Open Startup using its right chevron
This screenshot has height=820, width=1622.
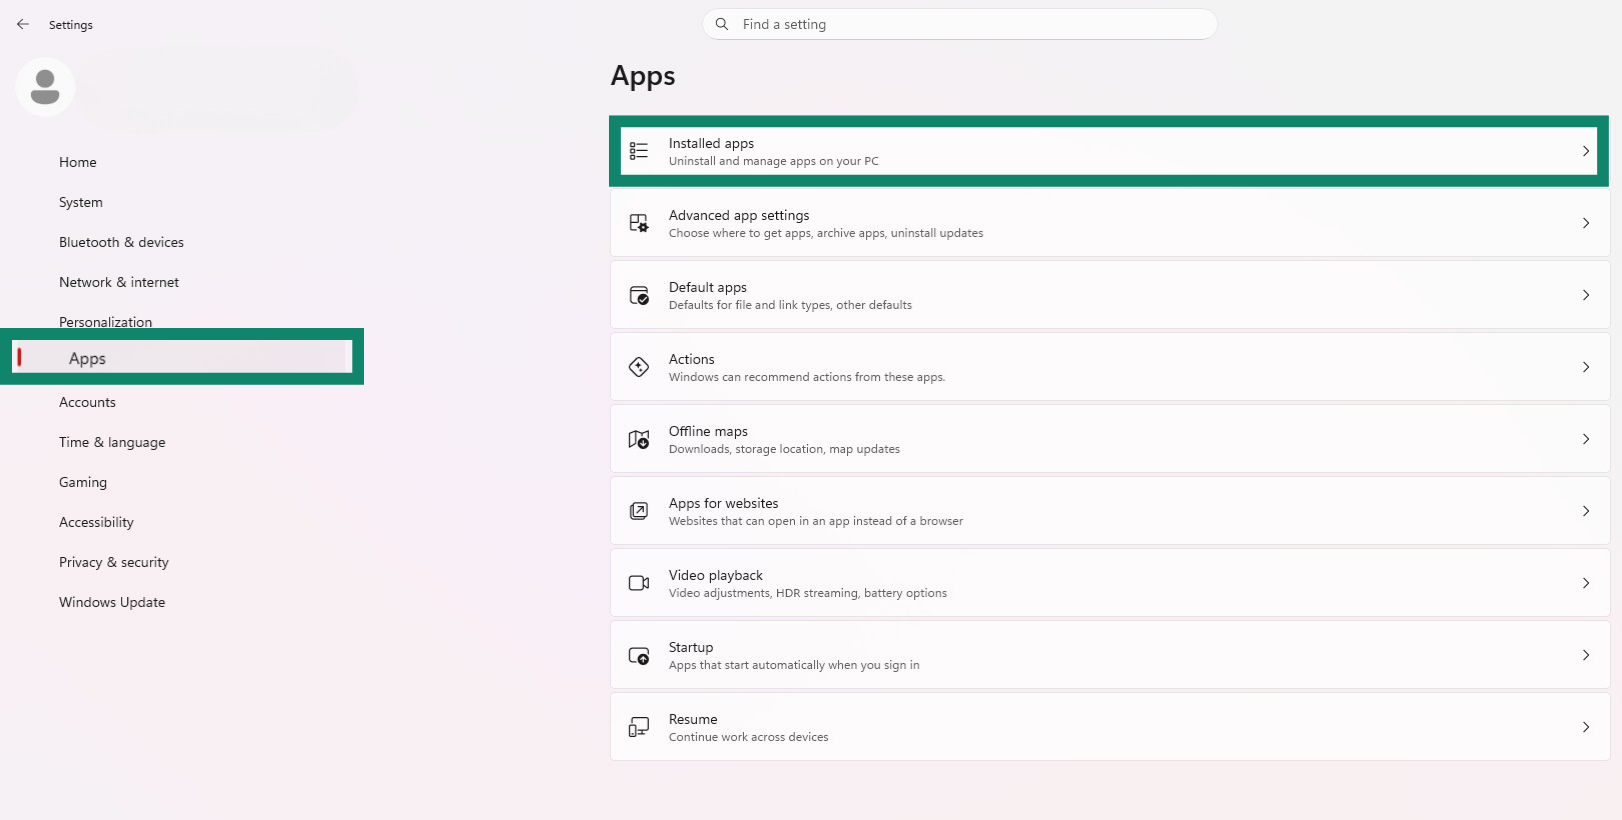[1585, 655]
